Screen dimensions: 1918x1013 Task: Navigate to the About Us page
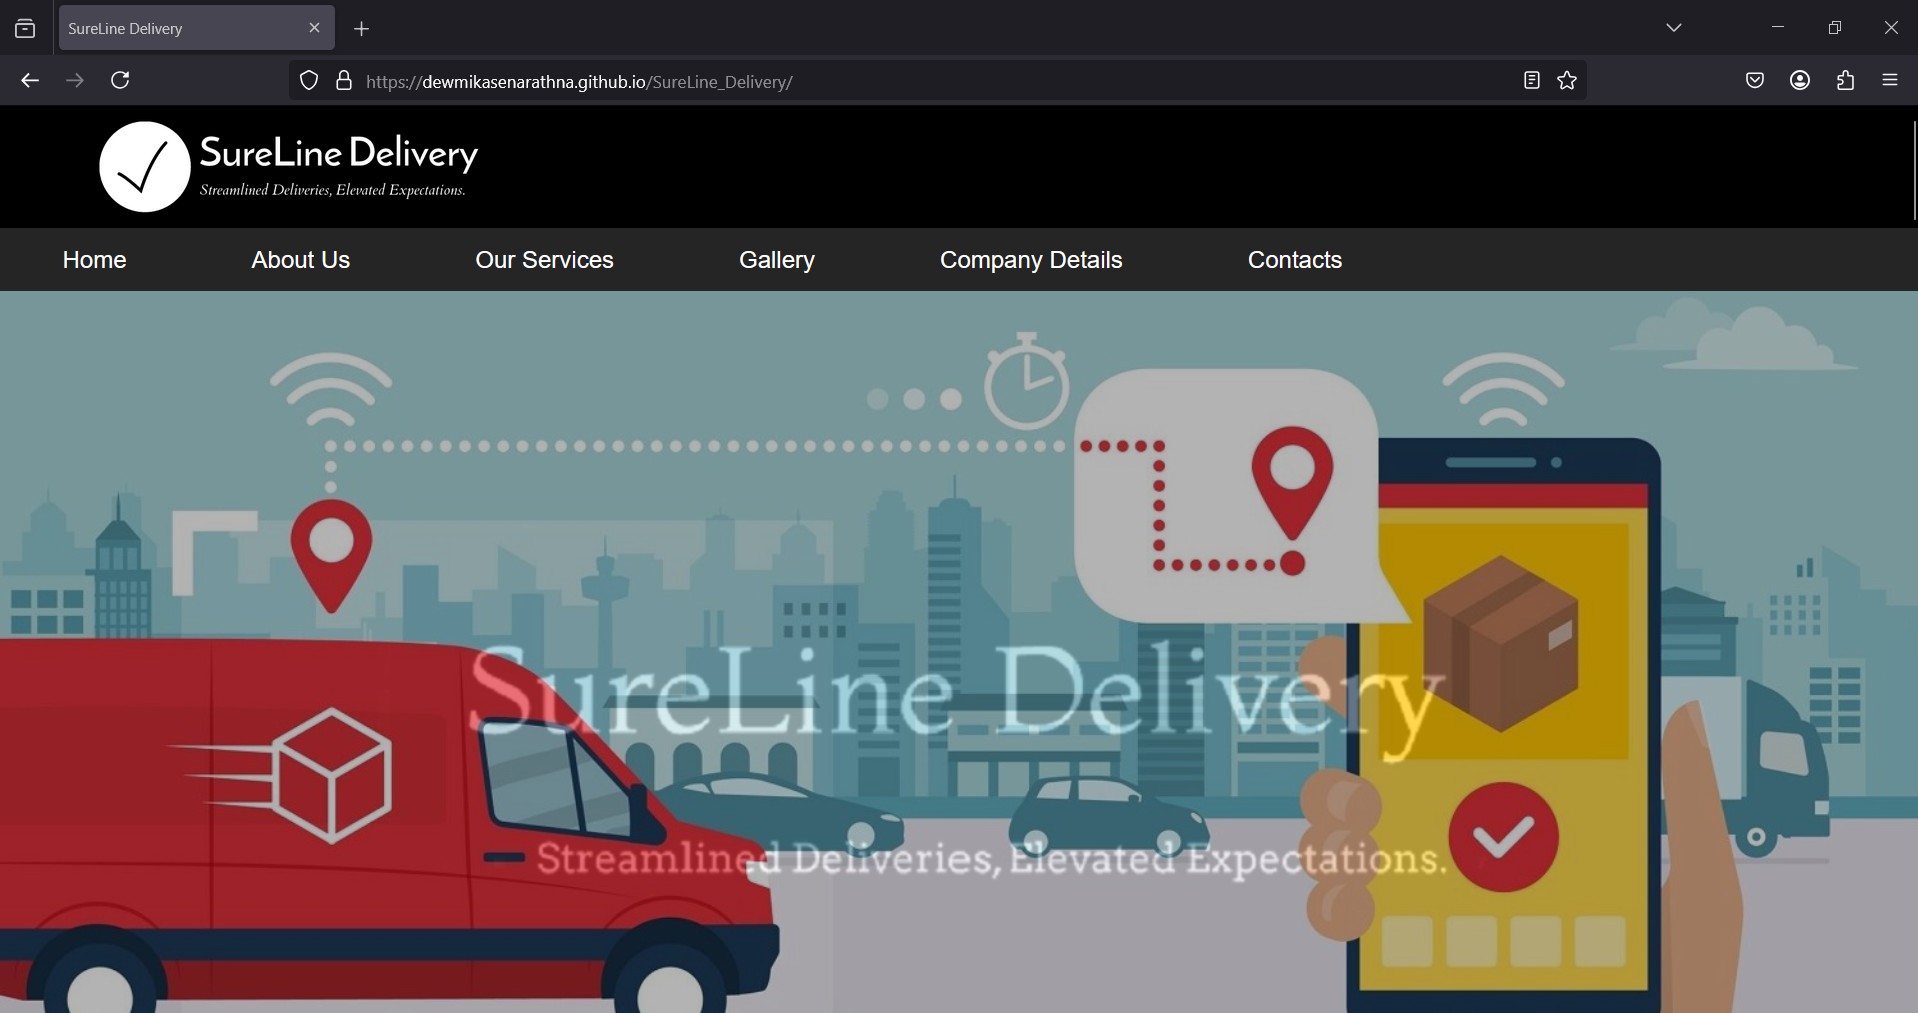300,260
